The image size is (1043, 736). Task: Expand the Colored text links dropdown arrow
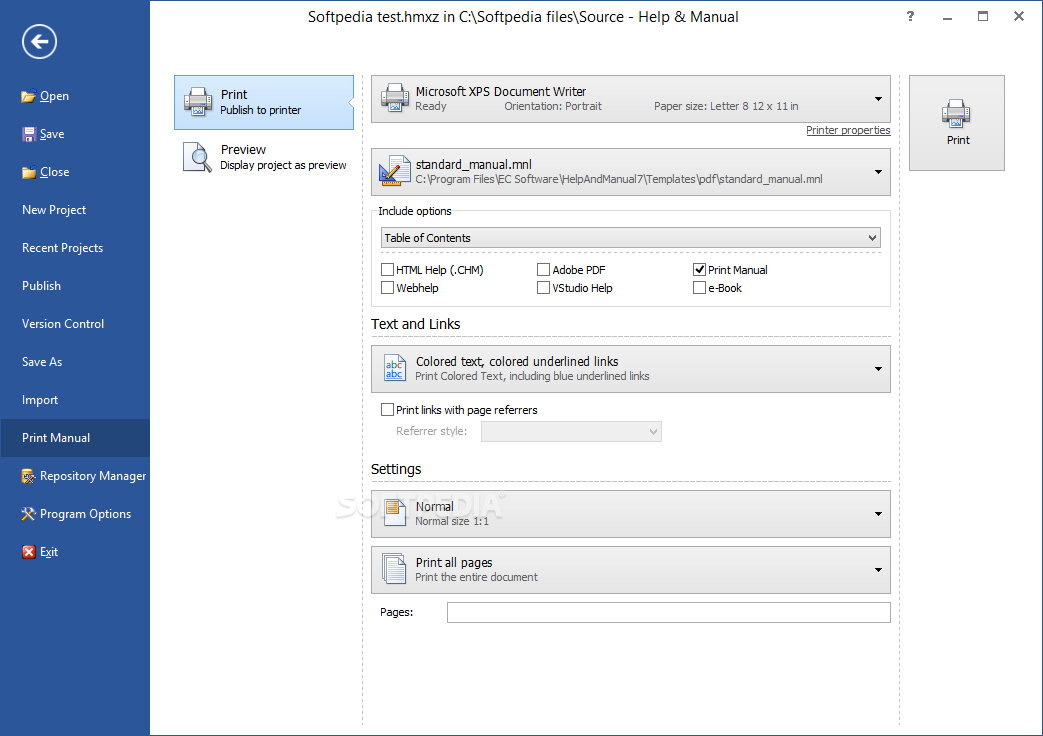tap(878, 369)
